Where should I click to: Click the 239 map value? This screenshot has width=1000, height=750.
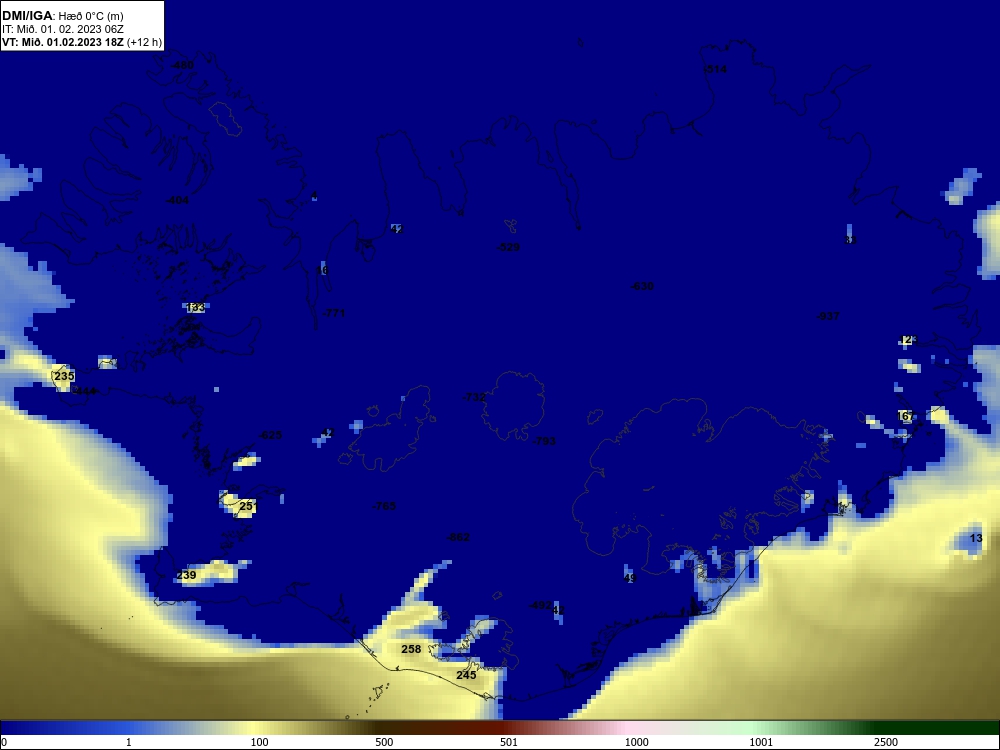(x=186, y=575)
